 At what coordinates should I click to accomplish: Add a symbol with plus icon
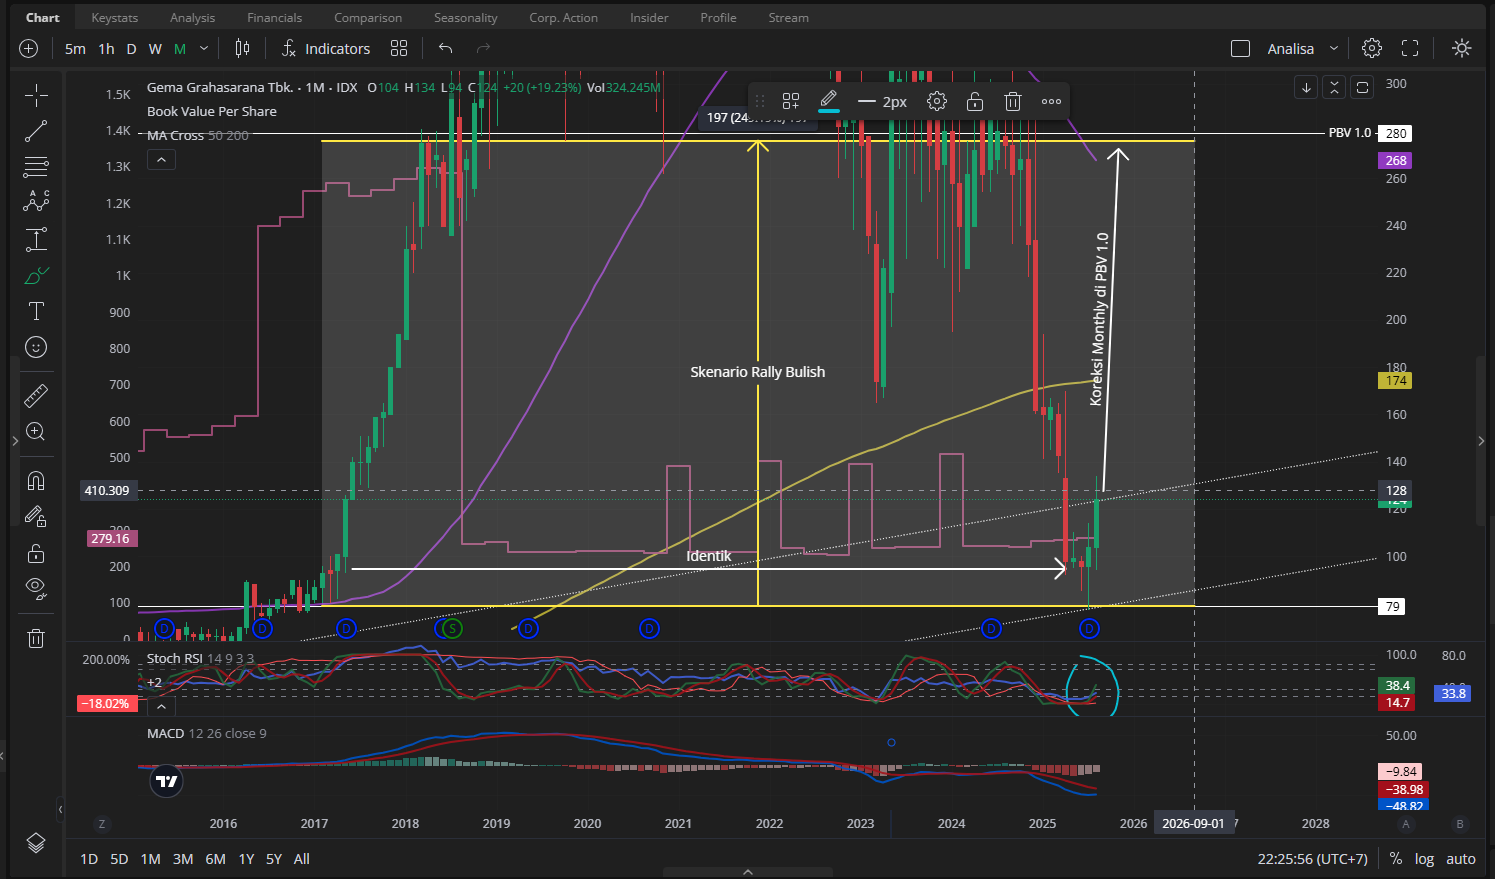pos(28,48)
